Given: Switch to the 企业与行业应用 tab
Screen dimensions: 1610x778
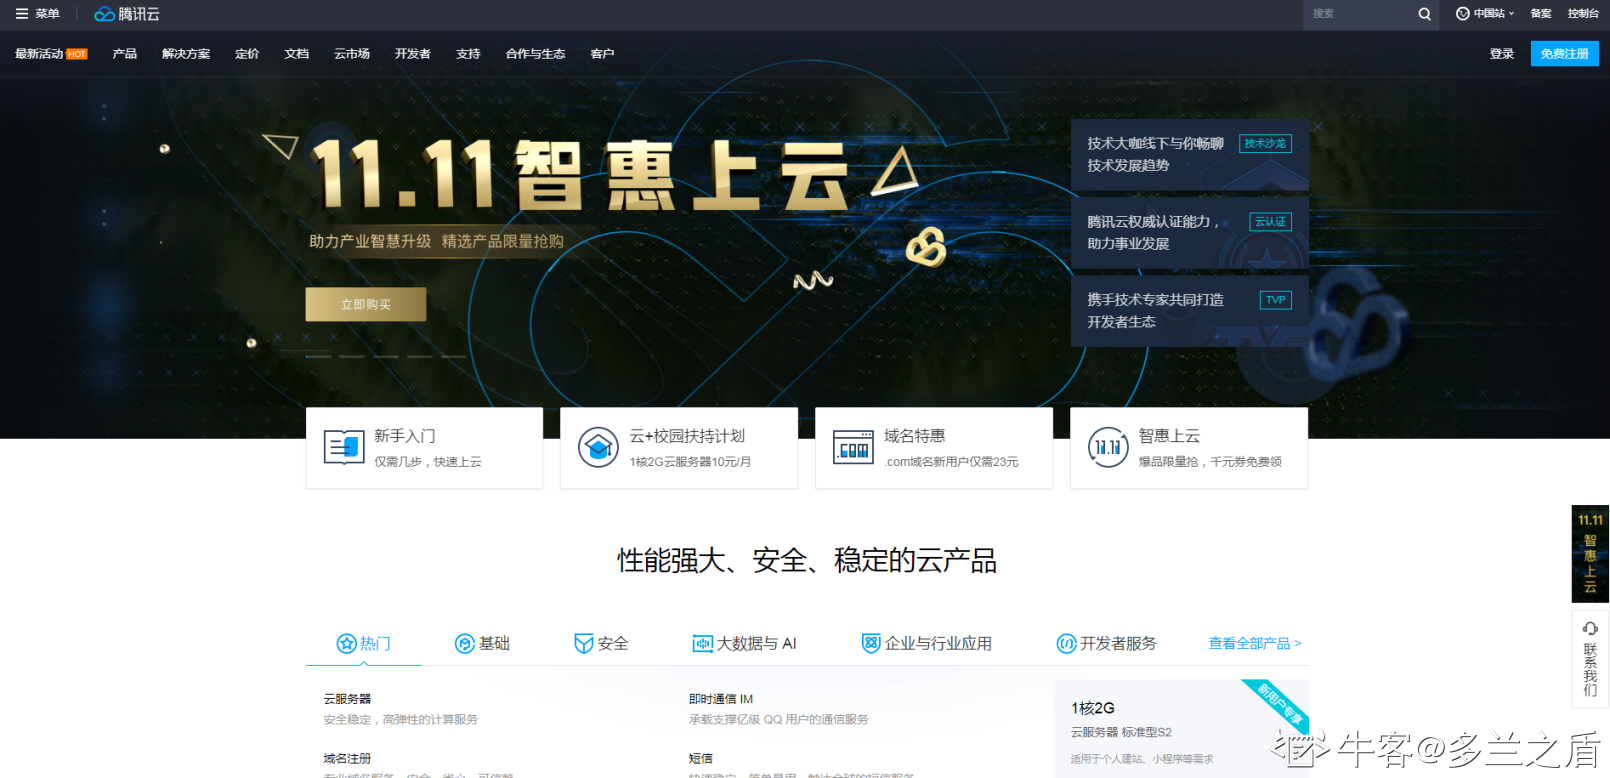Looking at the screenshot, I should tap(927, 643).
